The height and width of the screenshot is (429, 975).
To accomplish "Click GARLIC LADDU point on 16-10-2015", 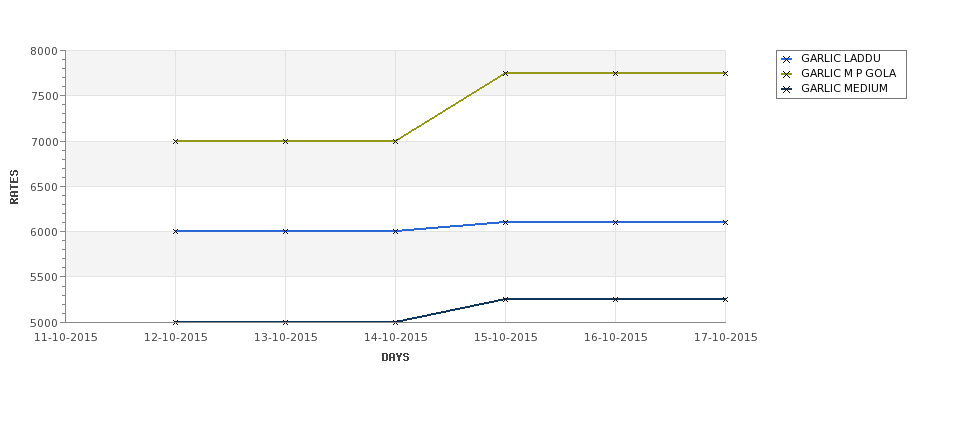I will [616, 222].
